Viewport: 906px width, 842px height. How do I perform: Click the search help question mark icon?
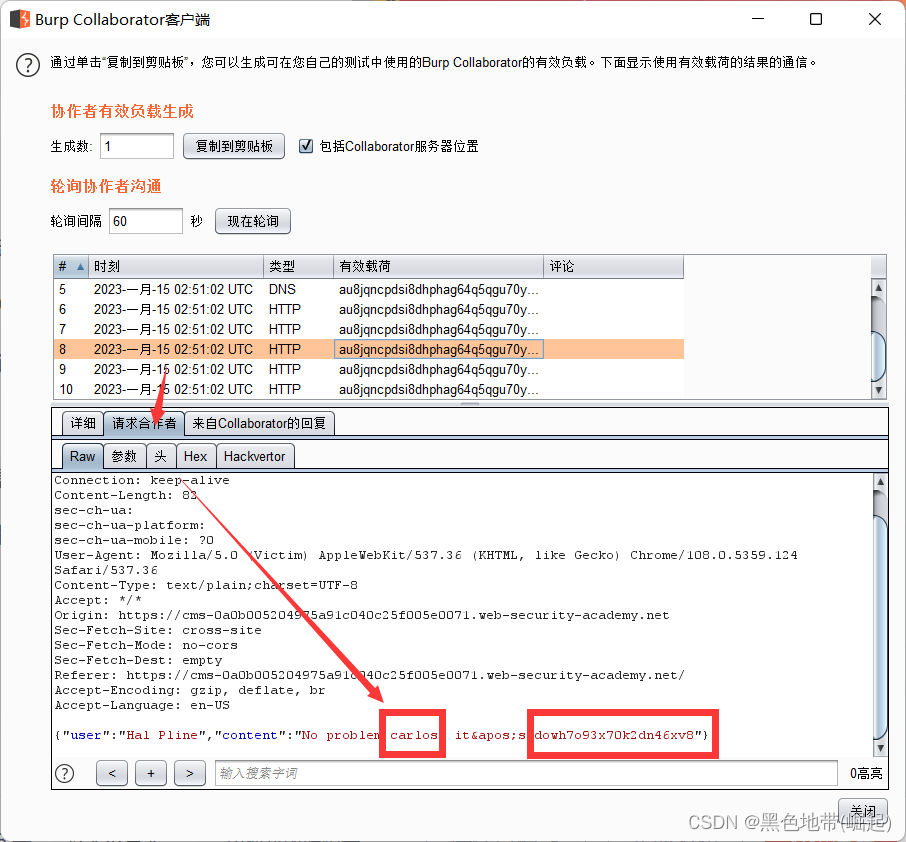65,773
